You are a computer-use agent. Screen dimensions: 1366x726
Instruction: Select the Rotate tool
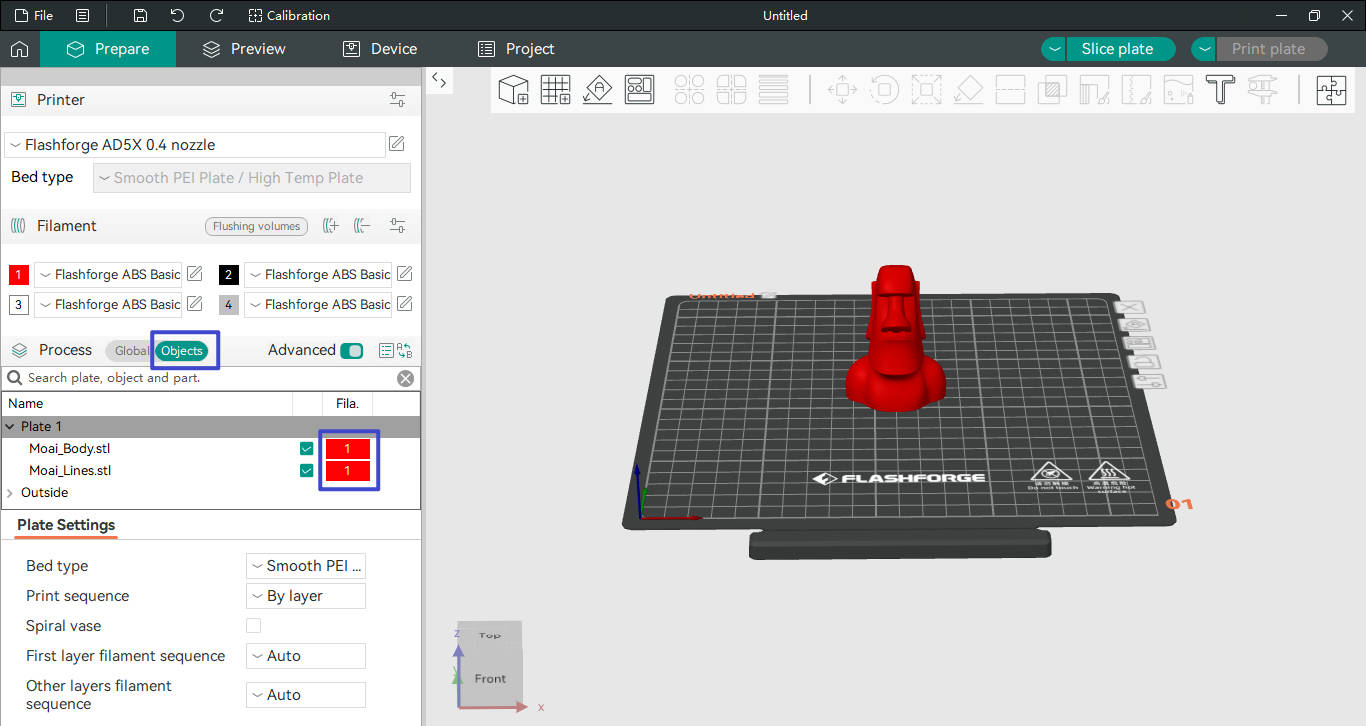[x=884, y=90]
